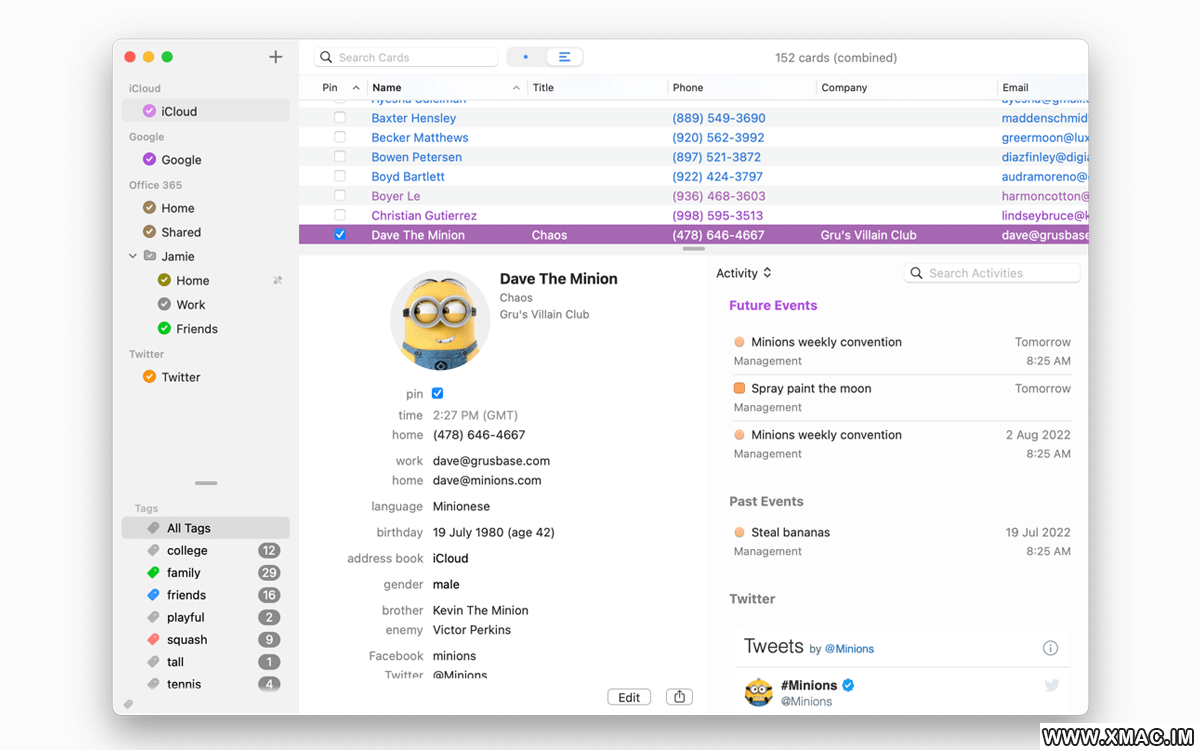Click the blue friends tag icon
1200x750 pixels.
coord(153,595)
